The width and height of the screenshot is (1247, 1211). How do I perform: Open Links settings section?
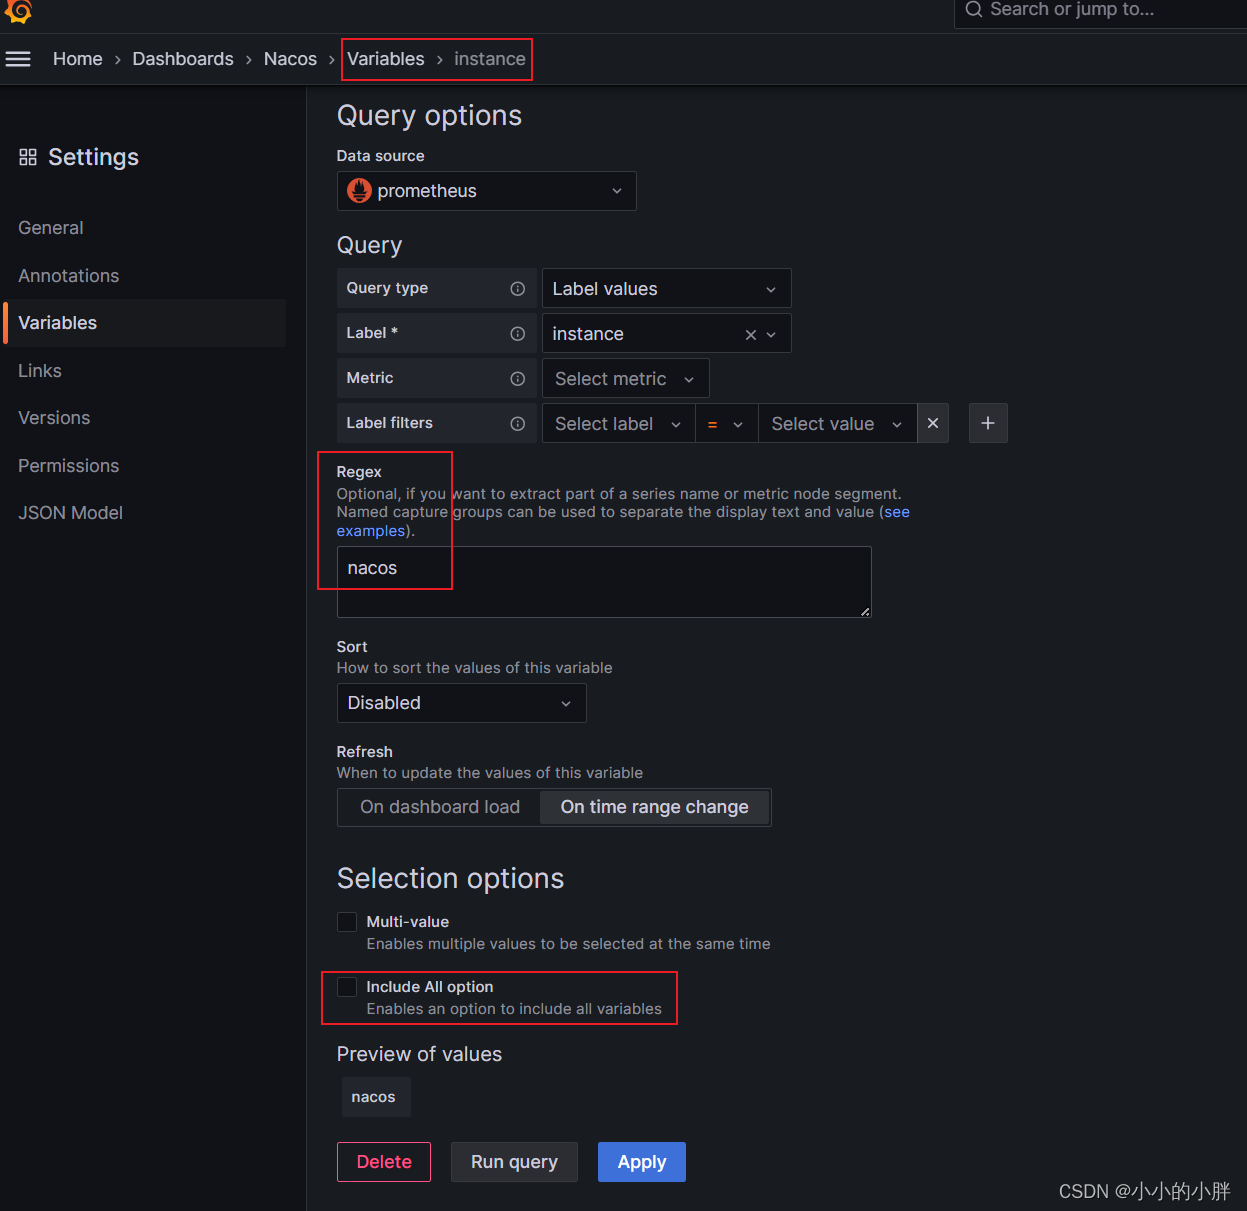pyautogui.click(x=40, y=371)
